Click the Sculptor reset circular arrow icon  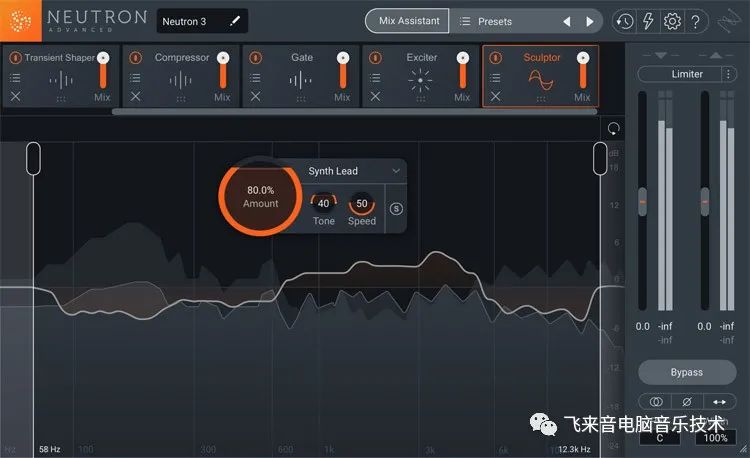pyautogui.click(x=613, y=129)
